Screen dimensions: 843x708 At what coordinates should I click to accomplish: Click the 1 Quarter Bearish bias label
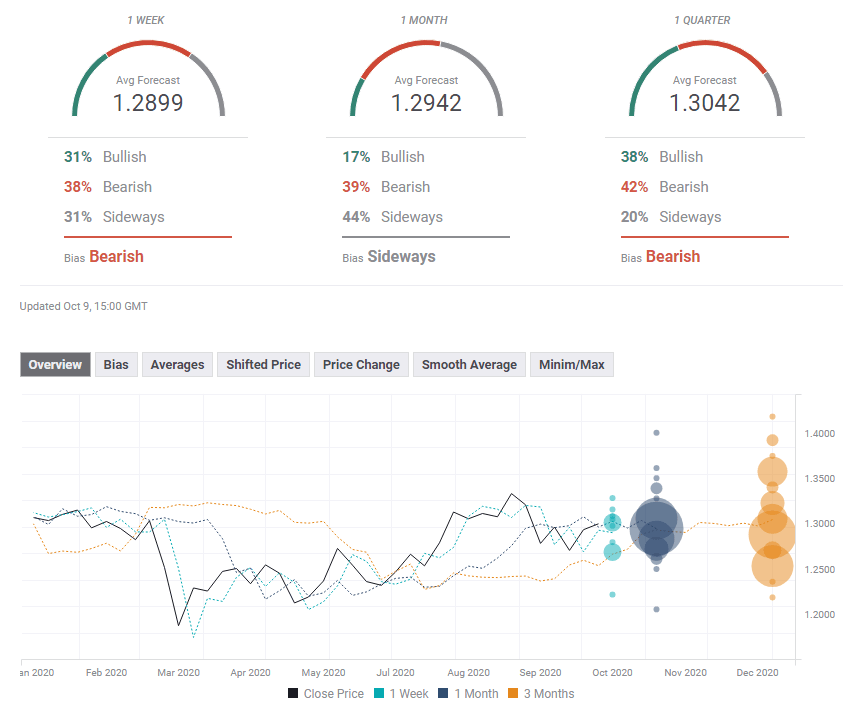pyautogui.click(x=673, y=257)
